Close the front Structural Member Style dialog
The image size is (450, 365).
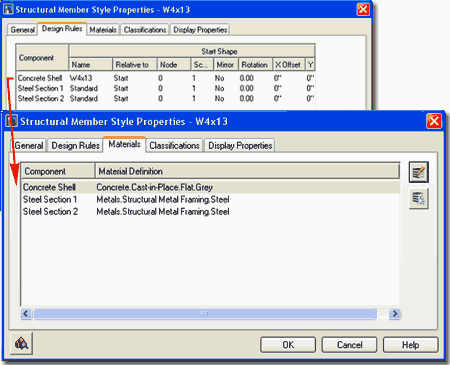pos(434,121)
